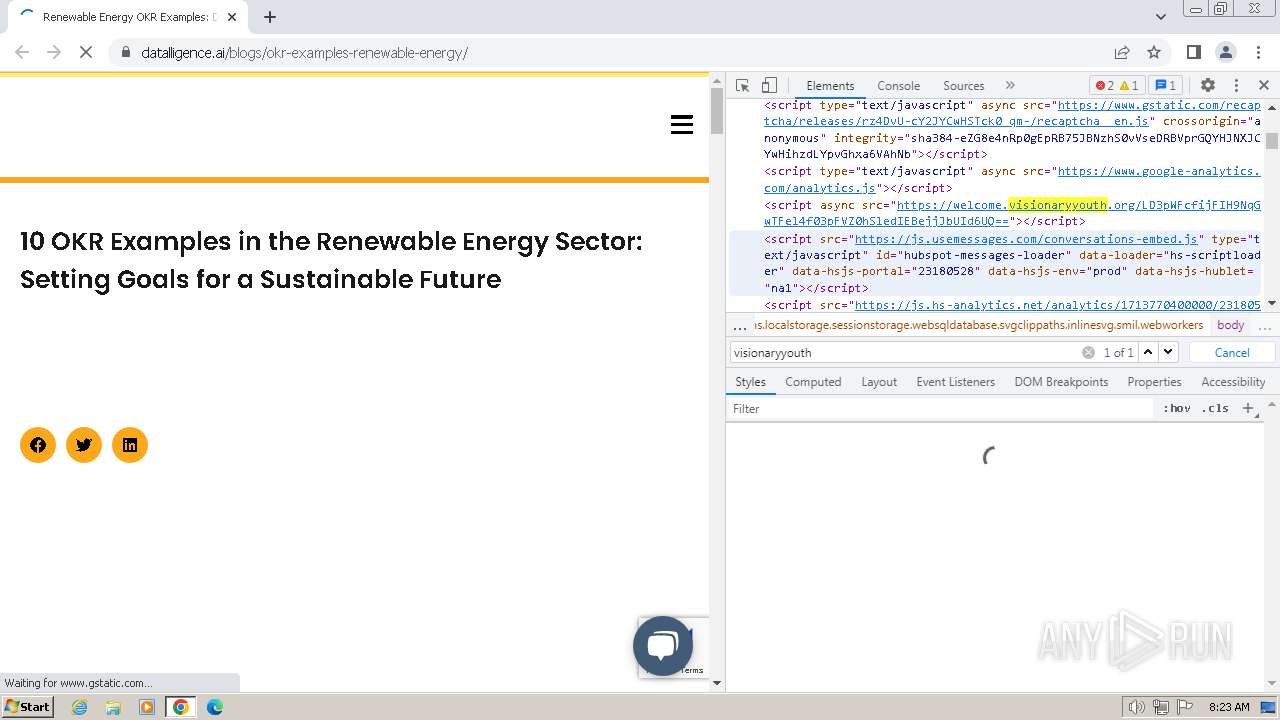Switch to the Elements panel

pyautogui.click(x=830, y=86)
